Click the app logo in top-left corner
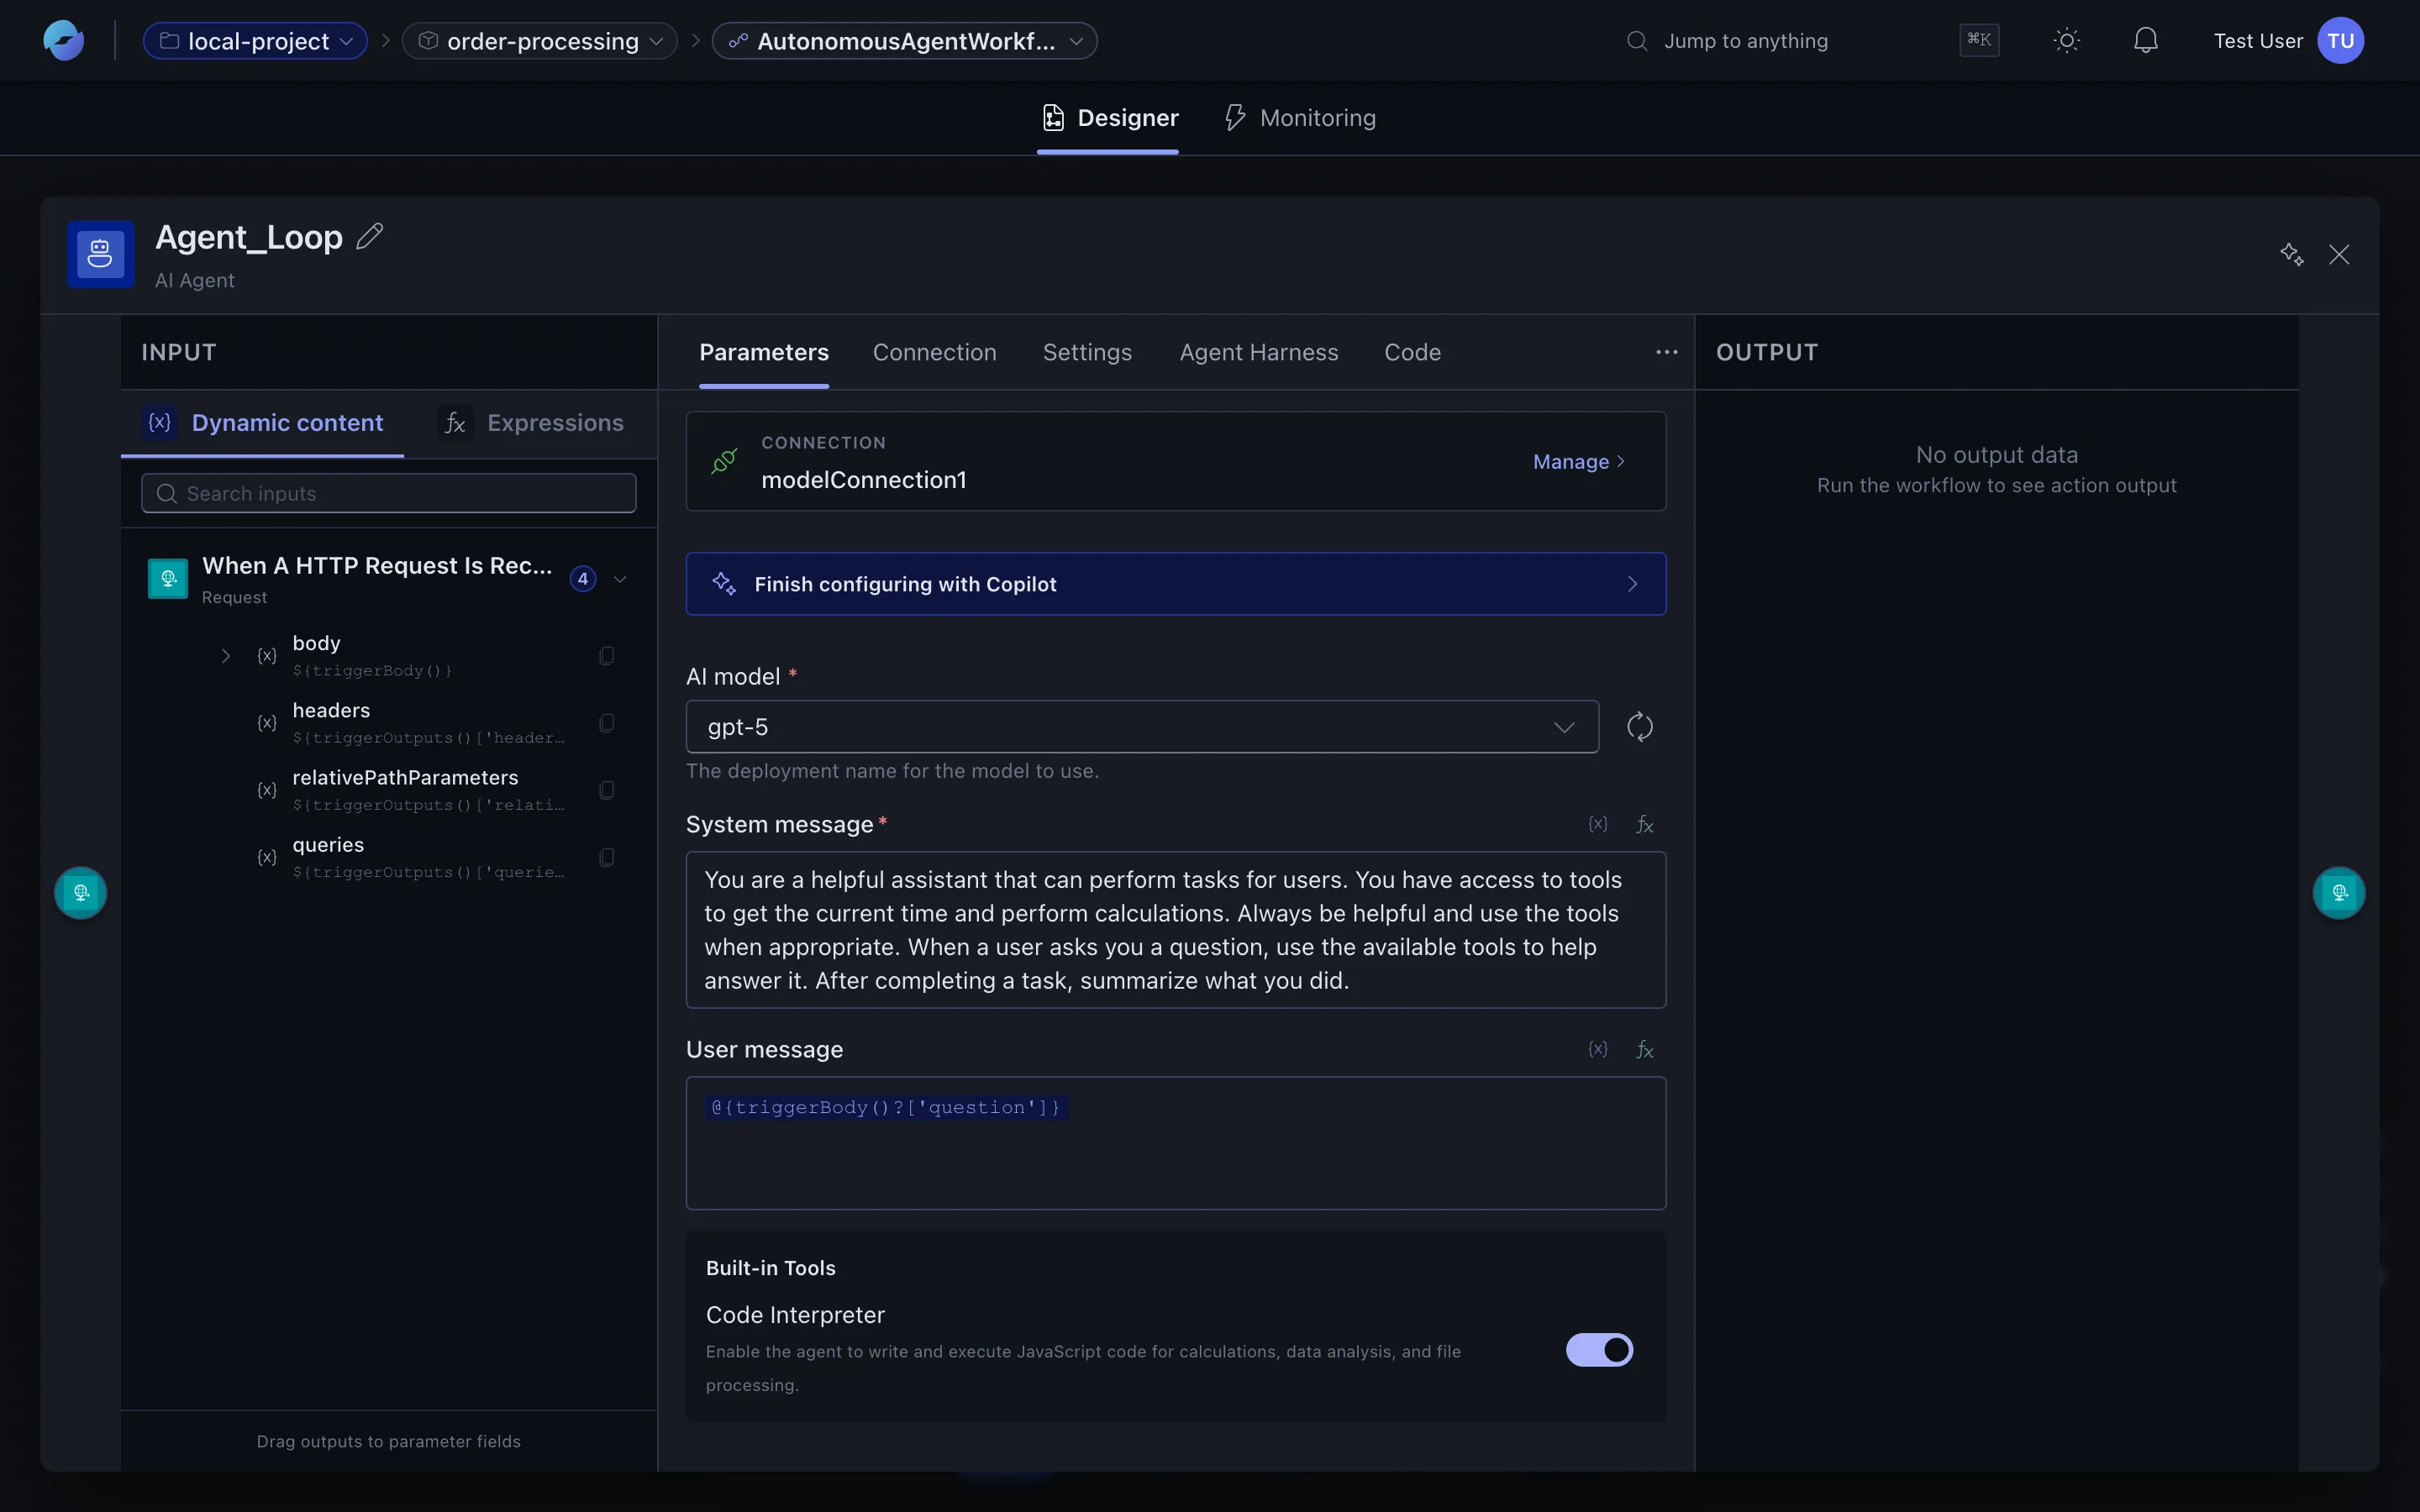2420x1512 pixels. 64,41
